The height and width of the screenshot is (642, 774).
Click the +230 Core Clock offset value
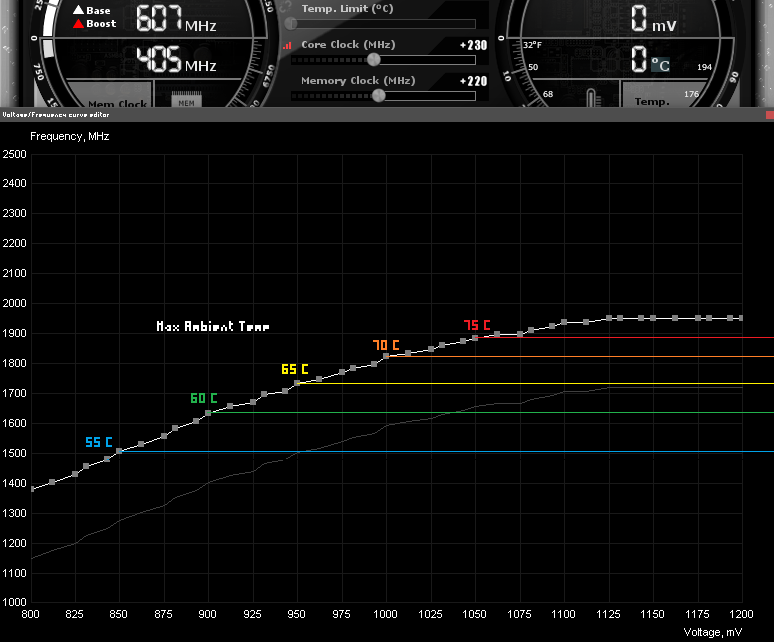click(x=473, y=45)
